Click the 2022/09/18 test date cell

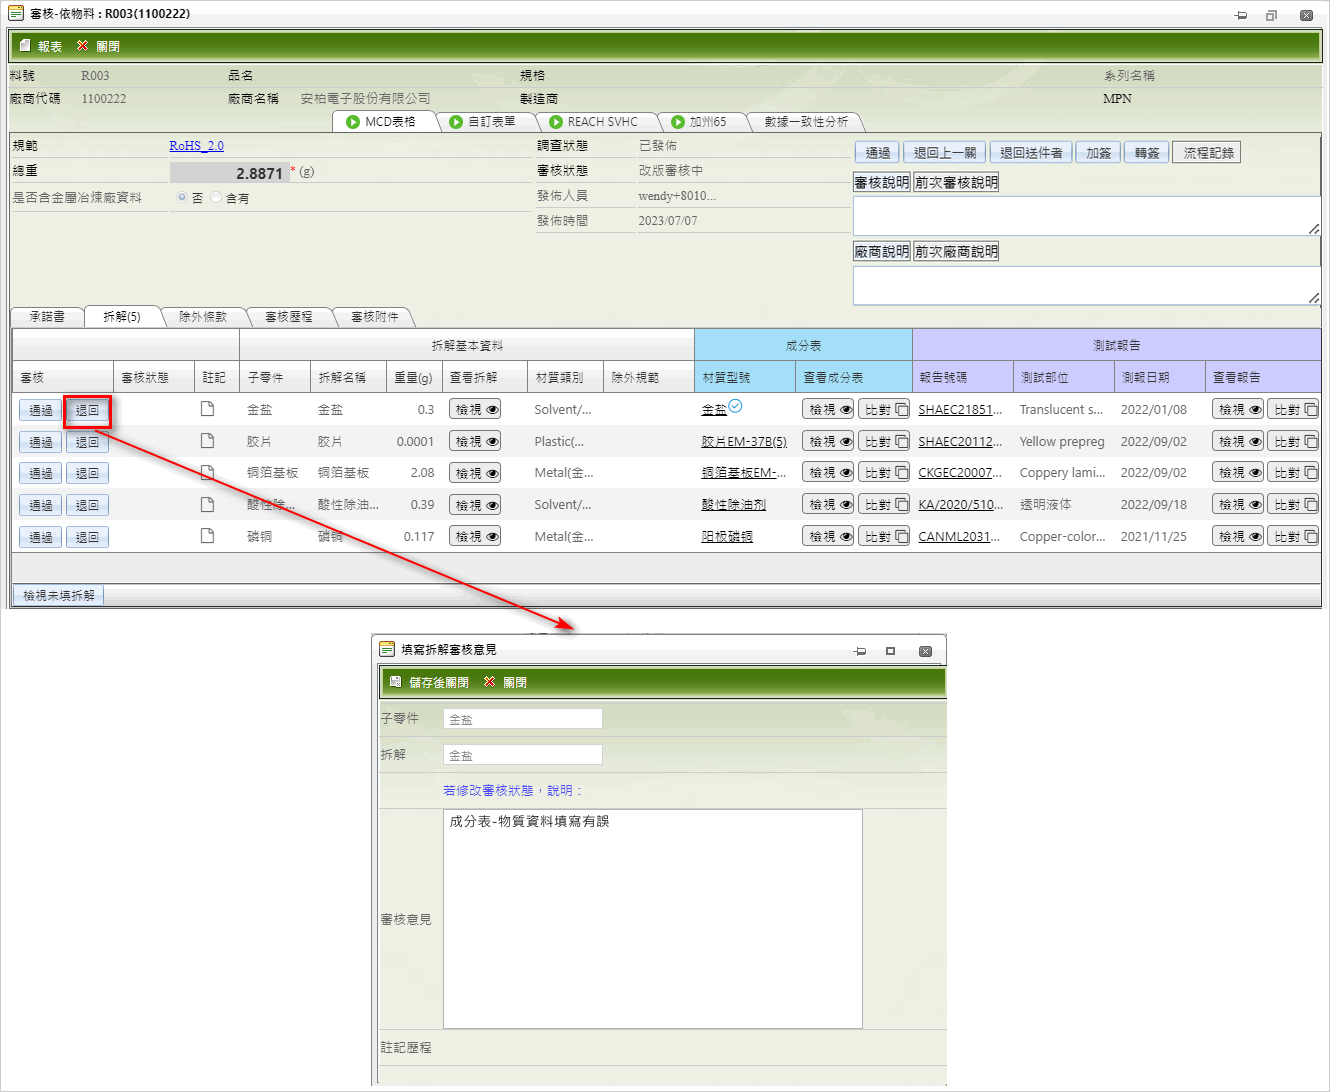pyautogui.click(x=1153, y=505)
